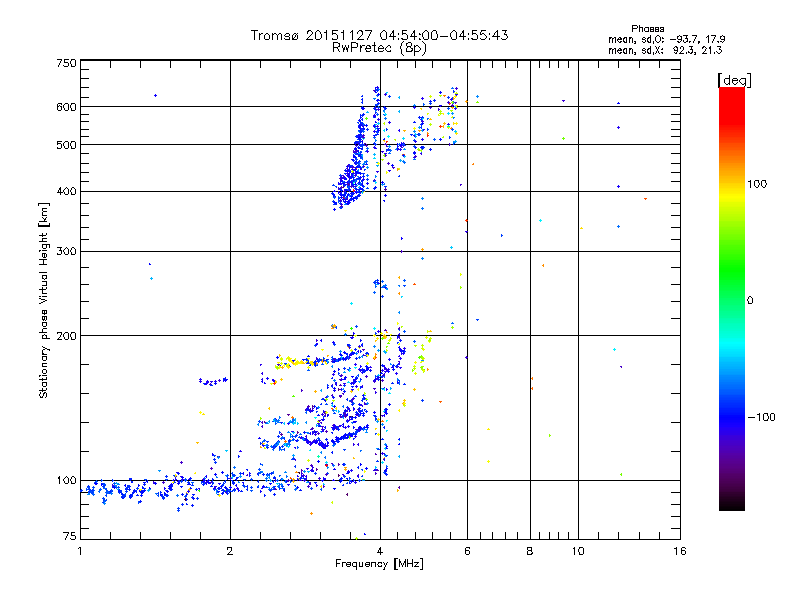Click the x-axis tick label '1'

click(80, 551)
